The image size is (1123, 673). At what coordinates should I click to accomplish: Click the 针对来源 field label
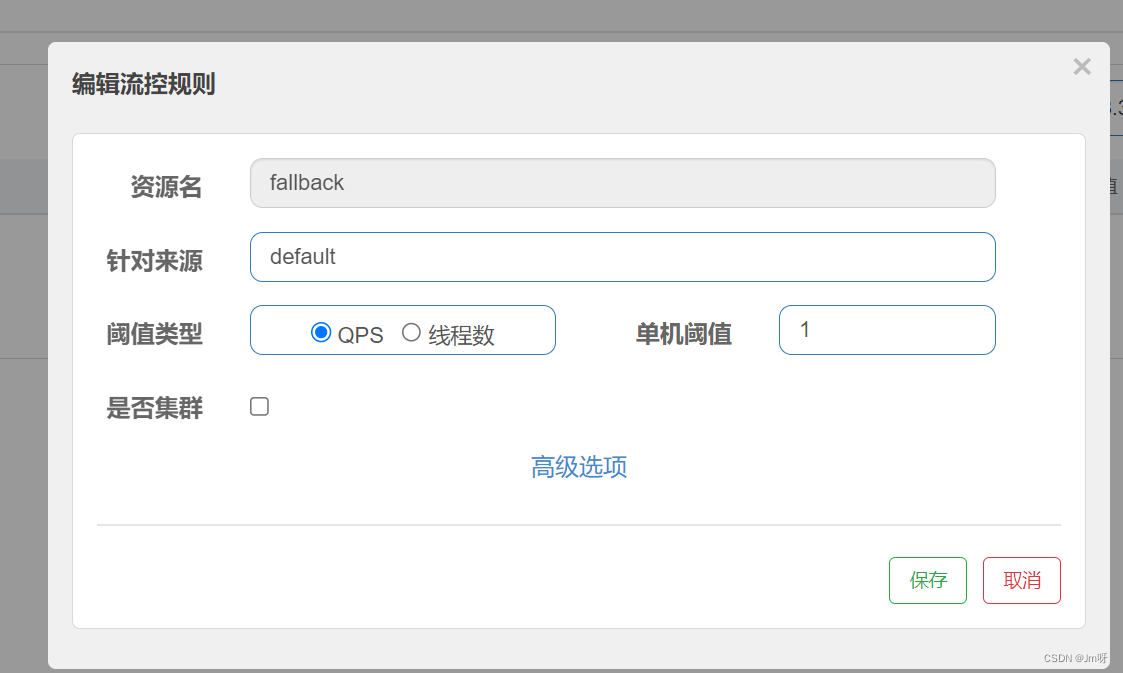[155, 261]
